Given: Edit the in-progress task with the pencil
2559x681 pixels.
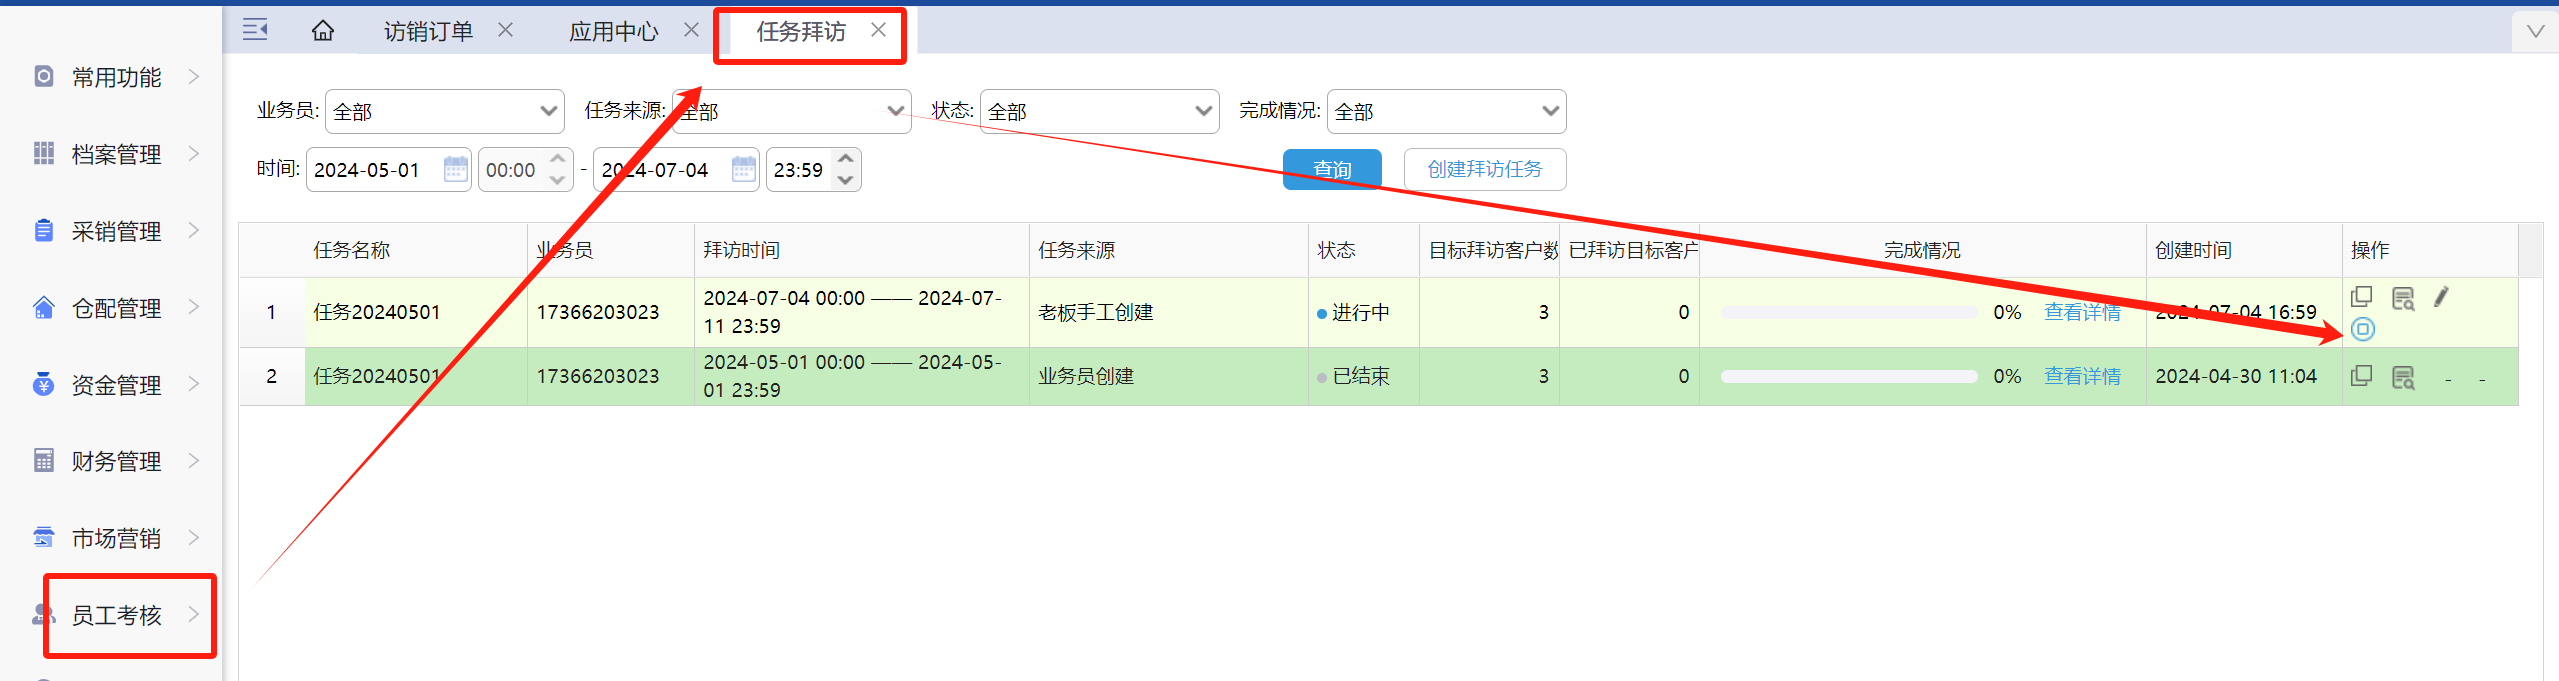Looking at the screenshot, I should point(2441,297).
